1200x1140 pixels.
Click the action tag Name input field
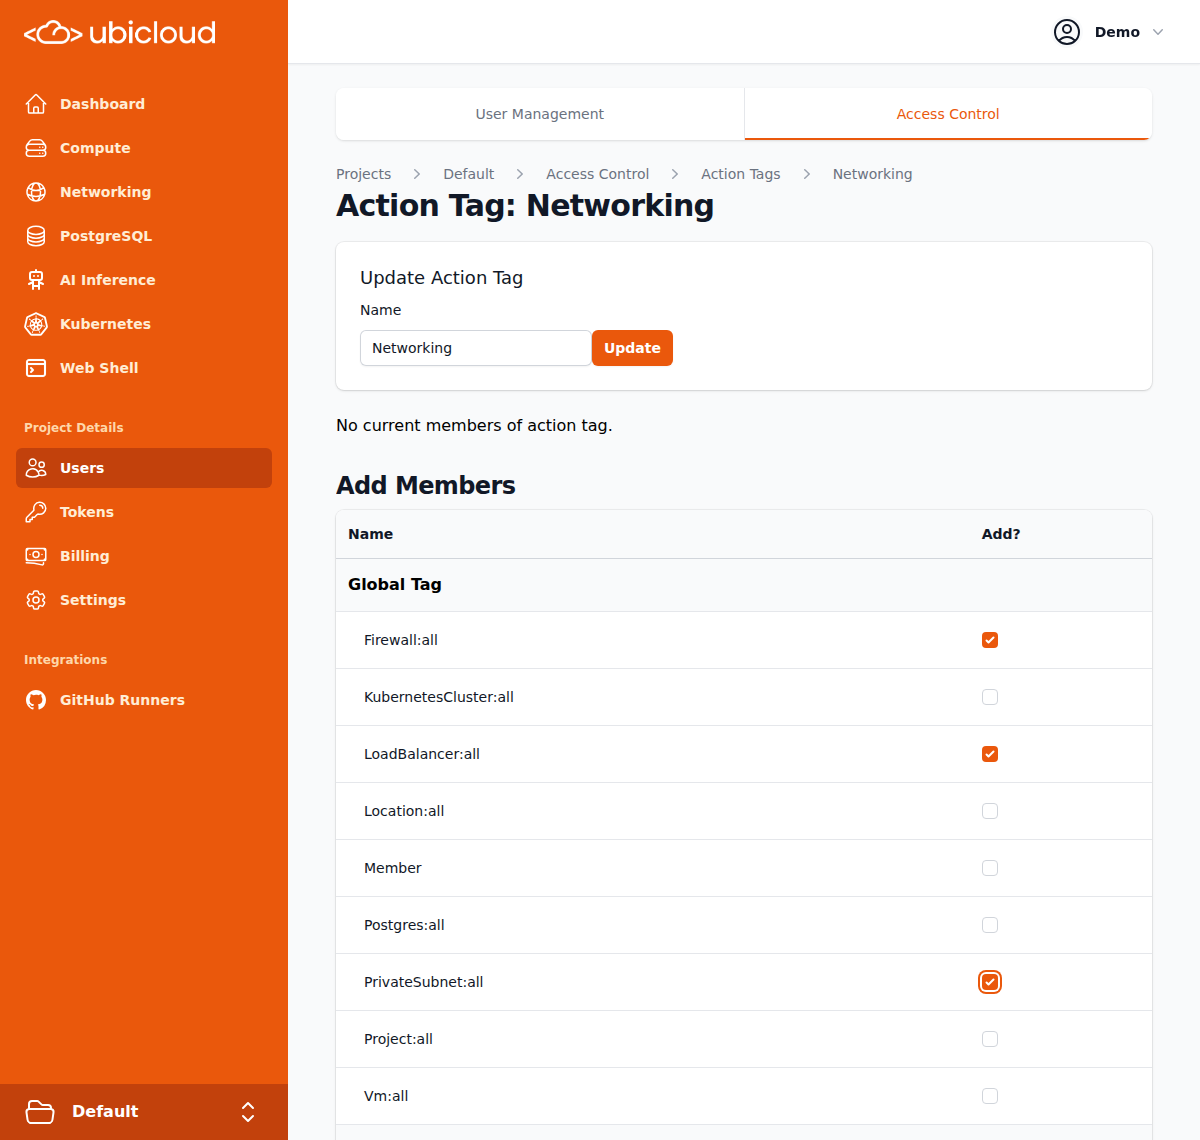click(476, 348)
